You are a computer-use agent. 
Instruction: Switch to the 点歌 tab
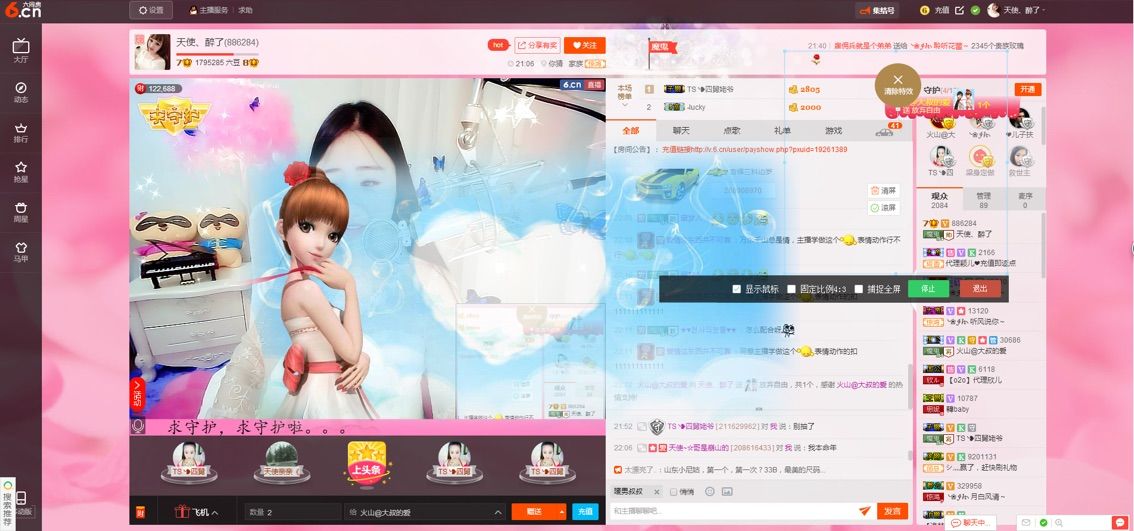[731, 131]
